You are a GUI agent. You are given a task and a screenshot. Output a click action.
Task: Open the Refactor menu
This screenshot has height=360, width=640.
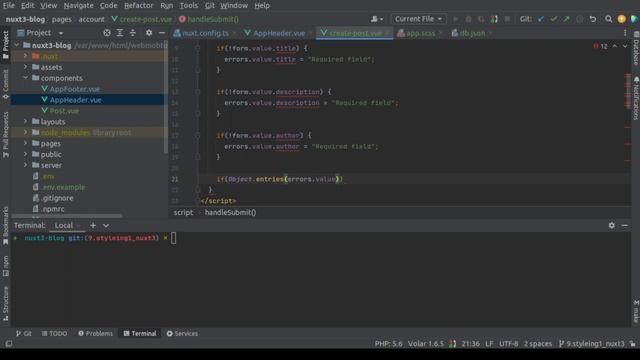pos(139,6)
